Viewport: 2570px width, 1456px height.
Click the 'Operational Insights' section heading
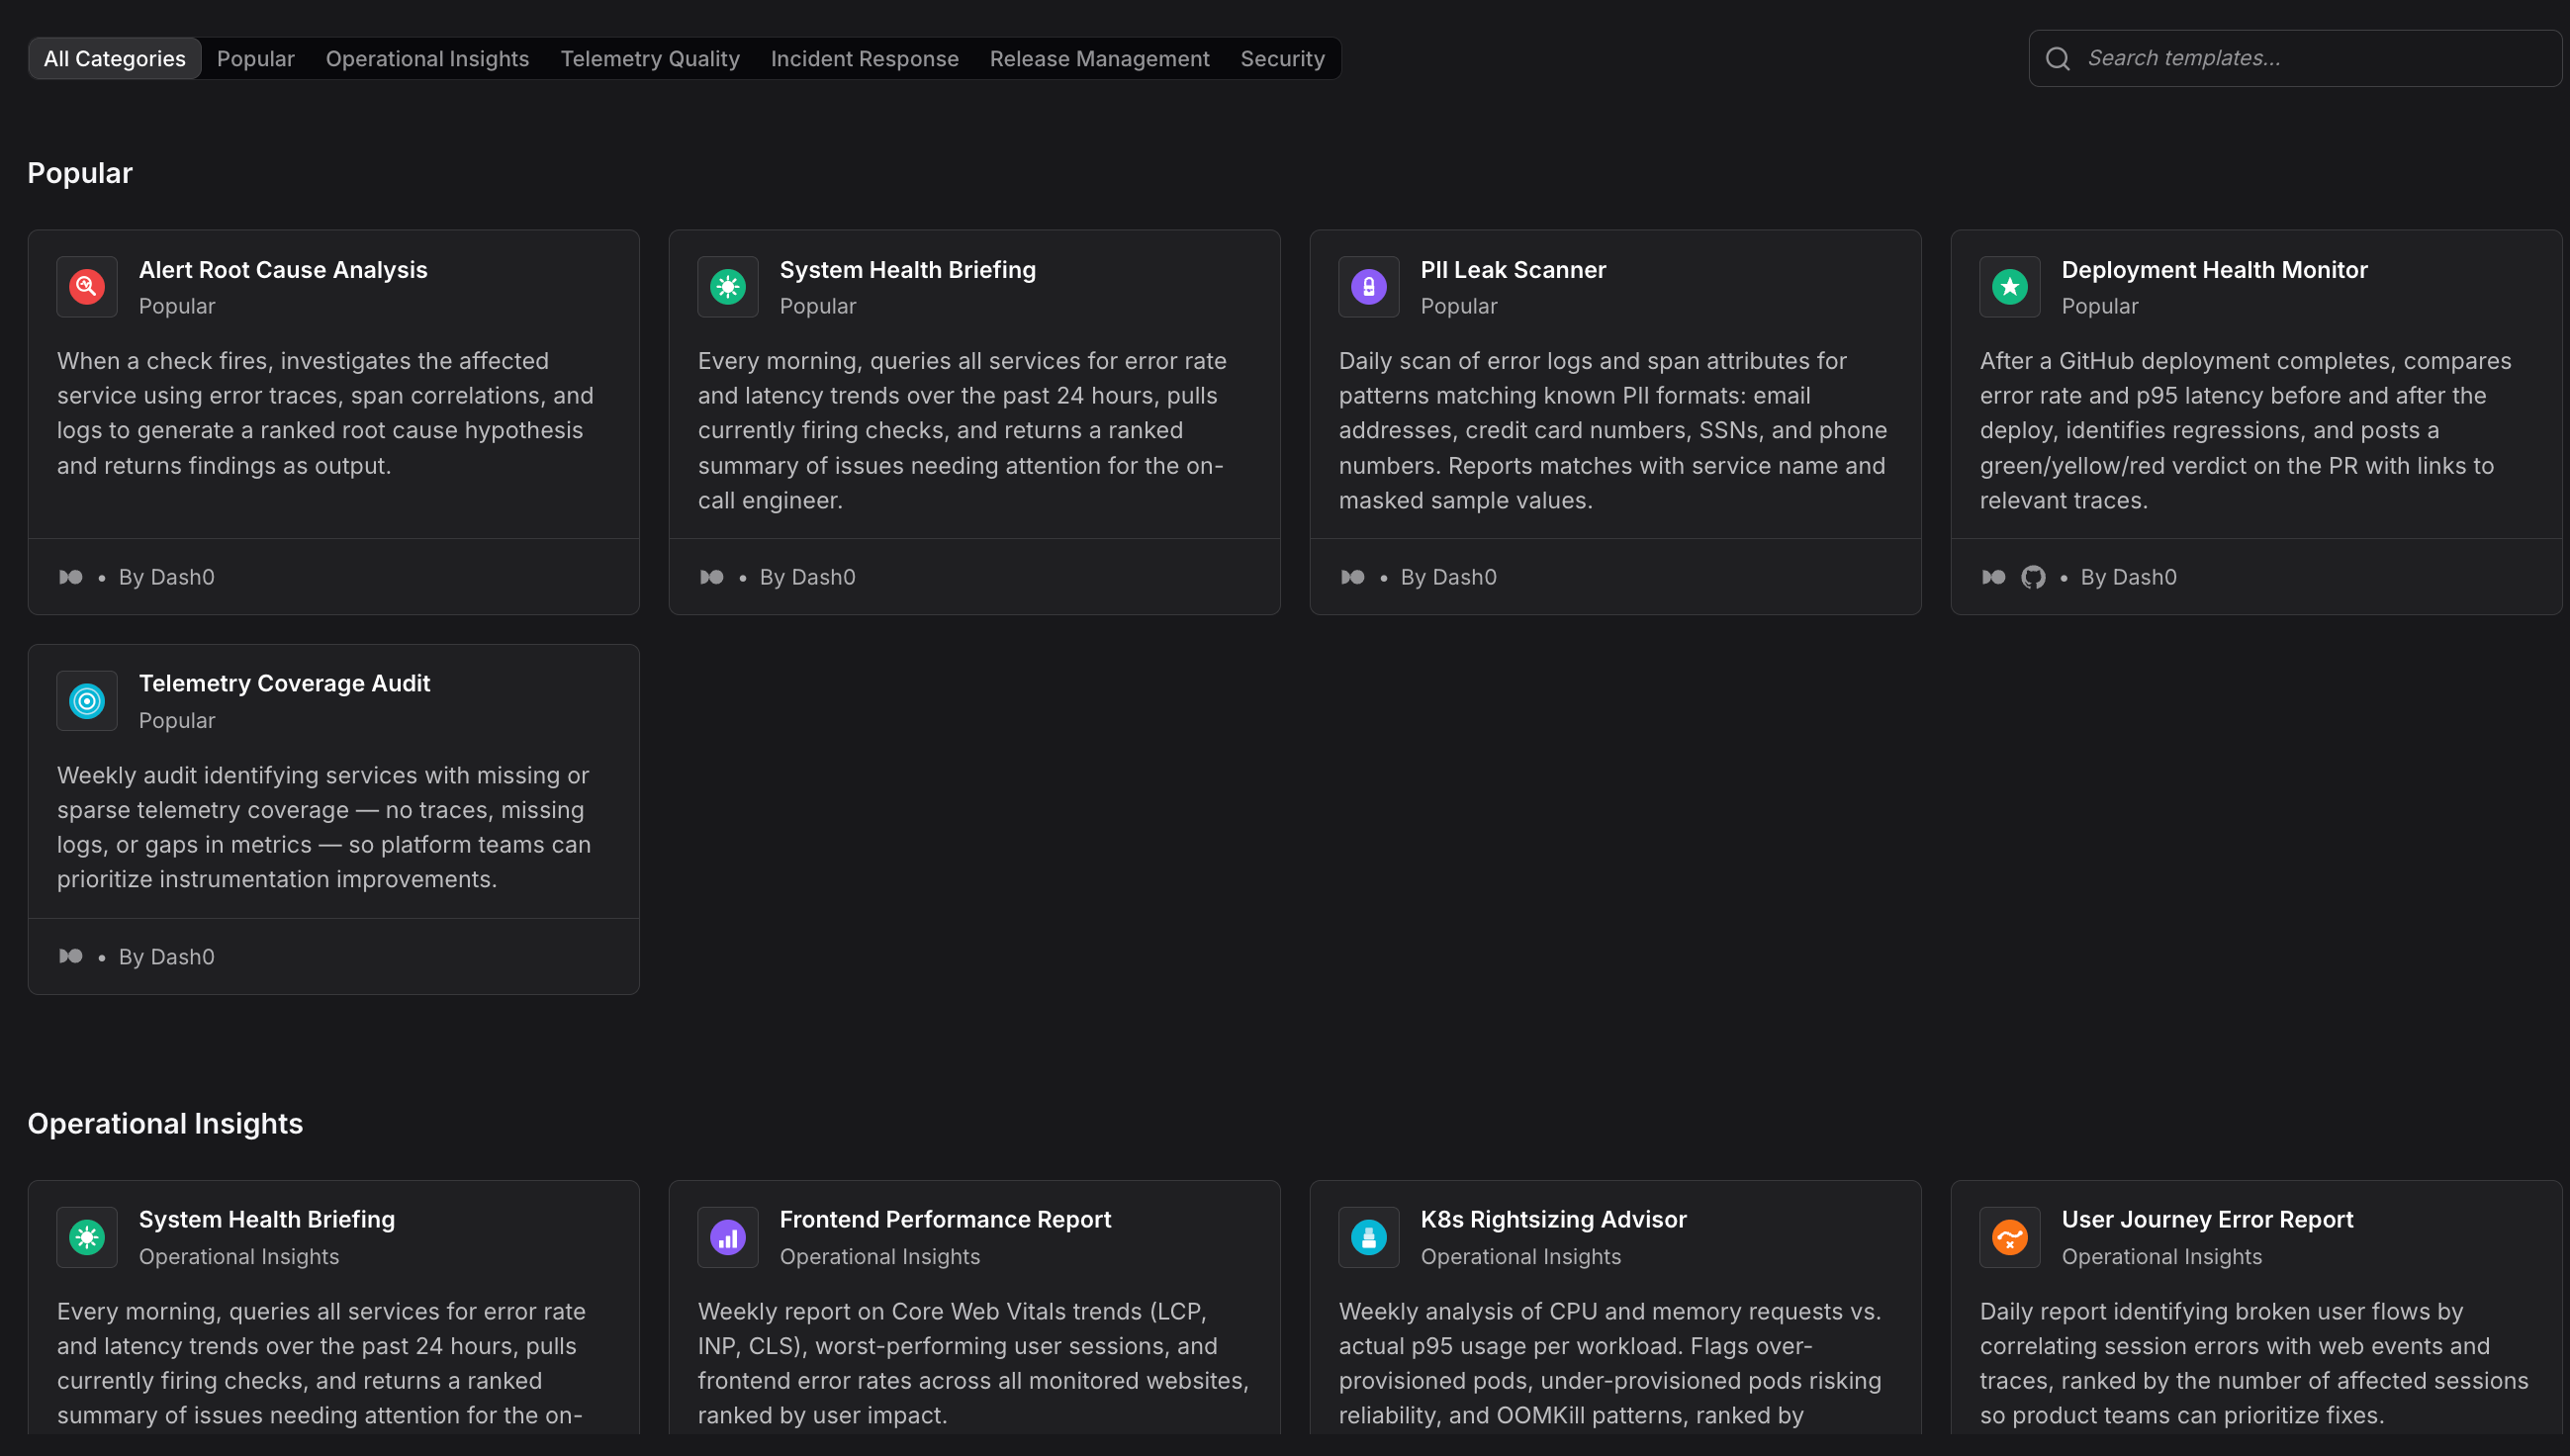point(165,1124)
